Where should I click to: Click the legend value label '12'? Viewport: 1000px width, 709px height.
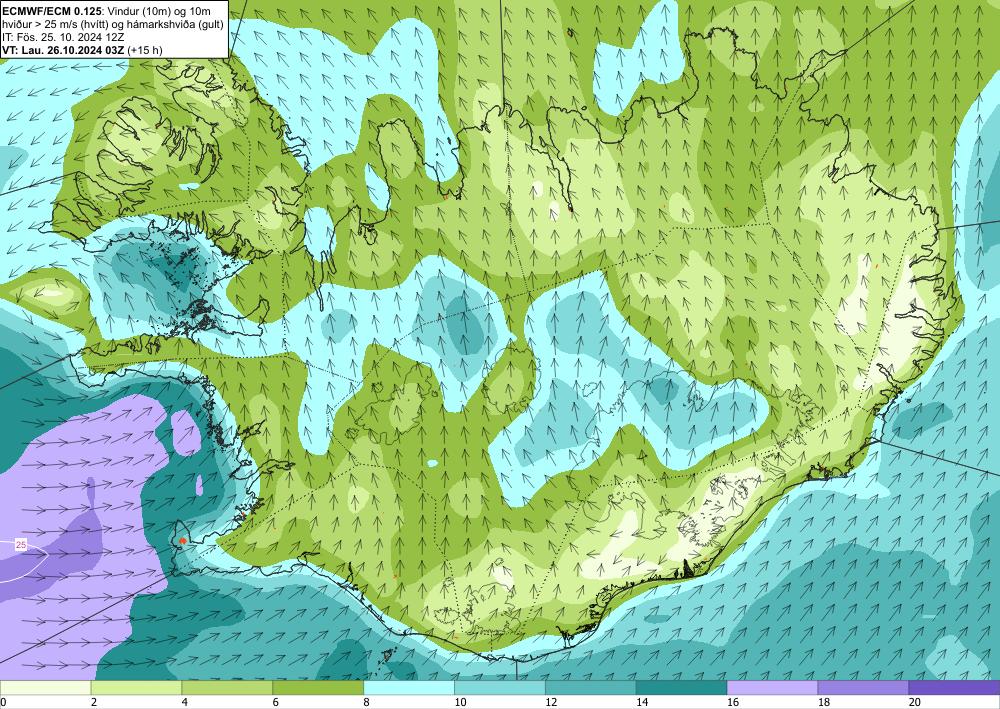[x=551, y=702]
